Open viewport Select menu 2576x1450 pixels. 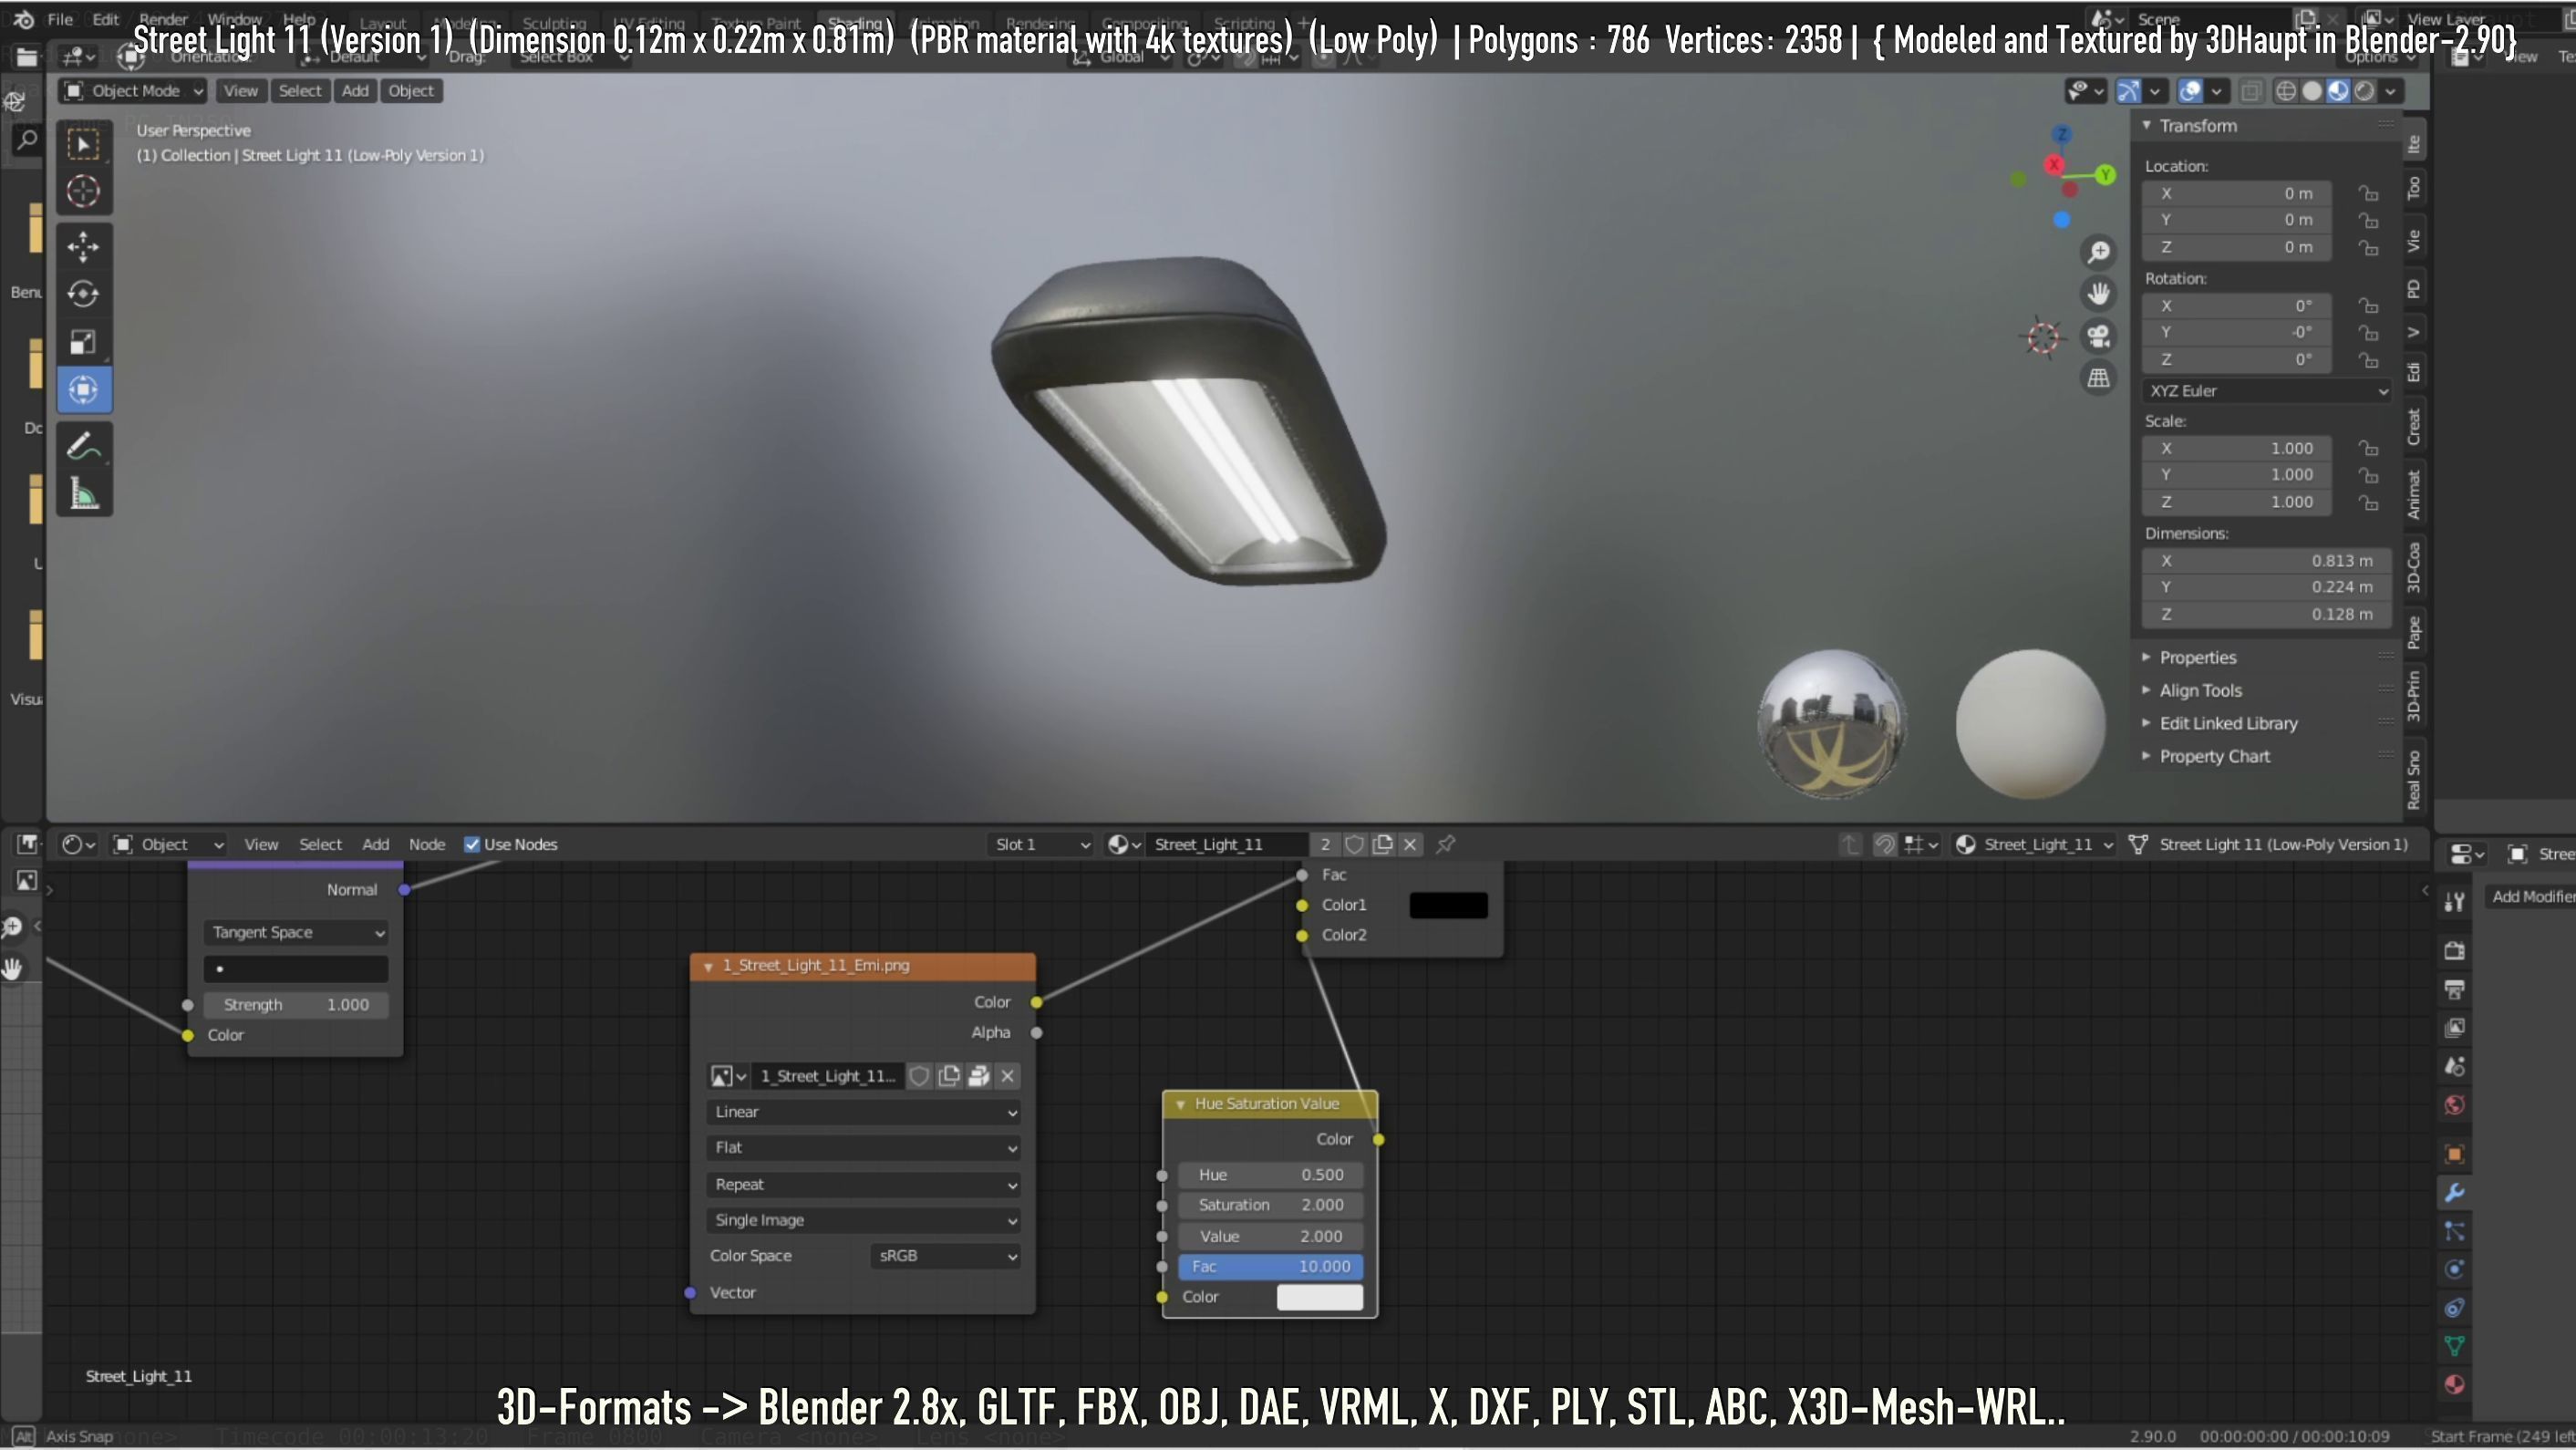(299, 91)
